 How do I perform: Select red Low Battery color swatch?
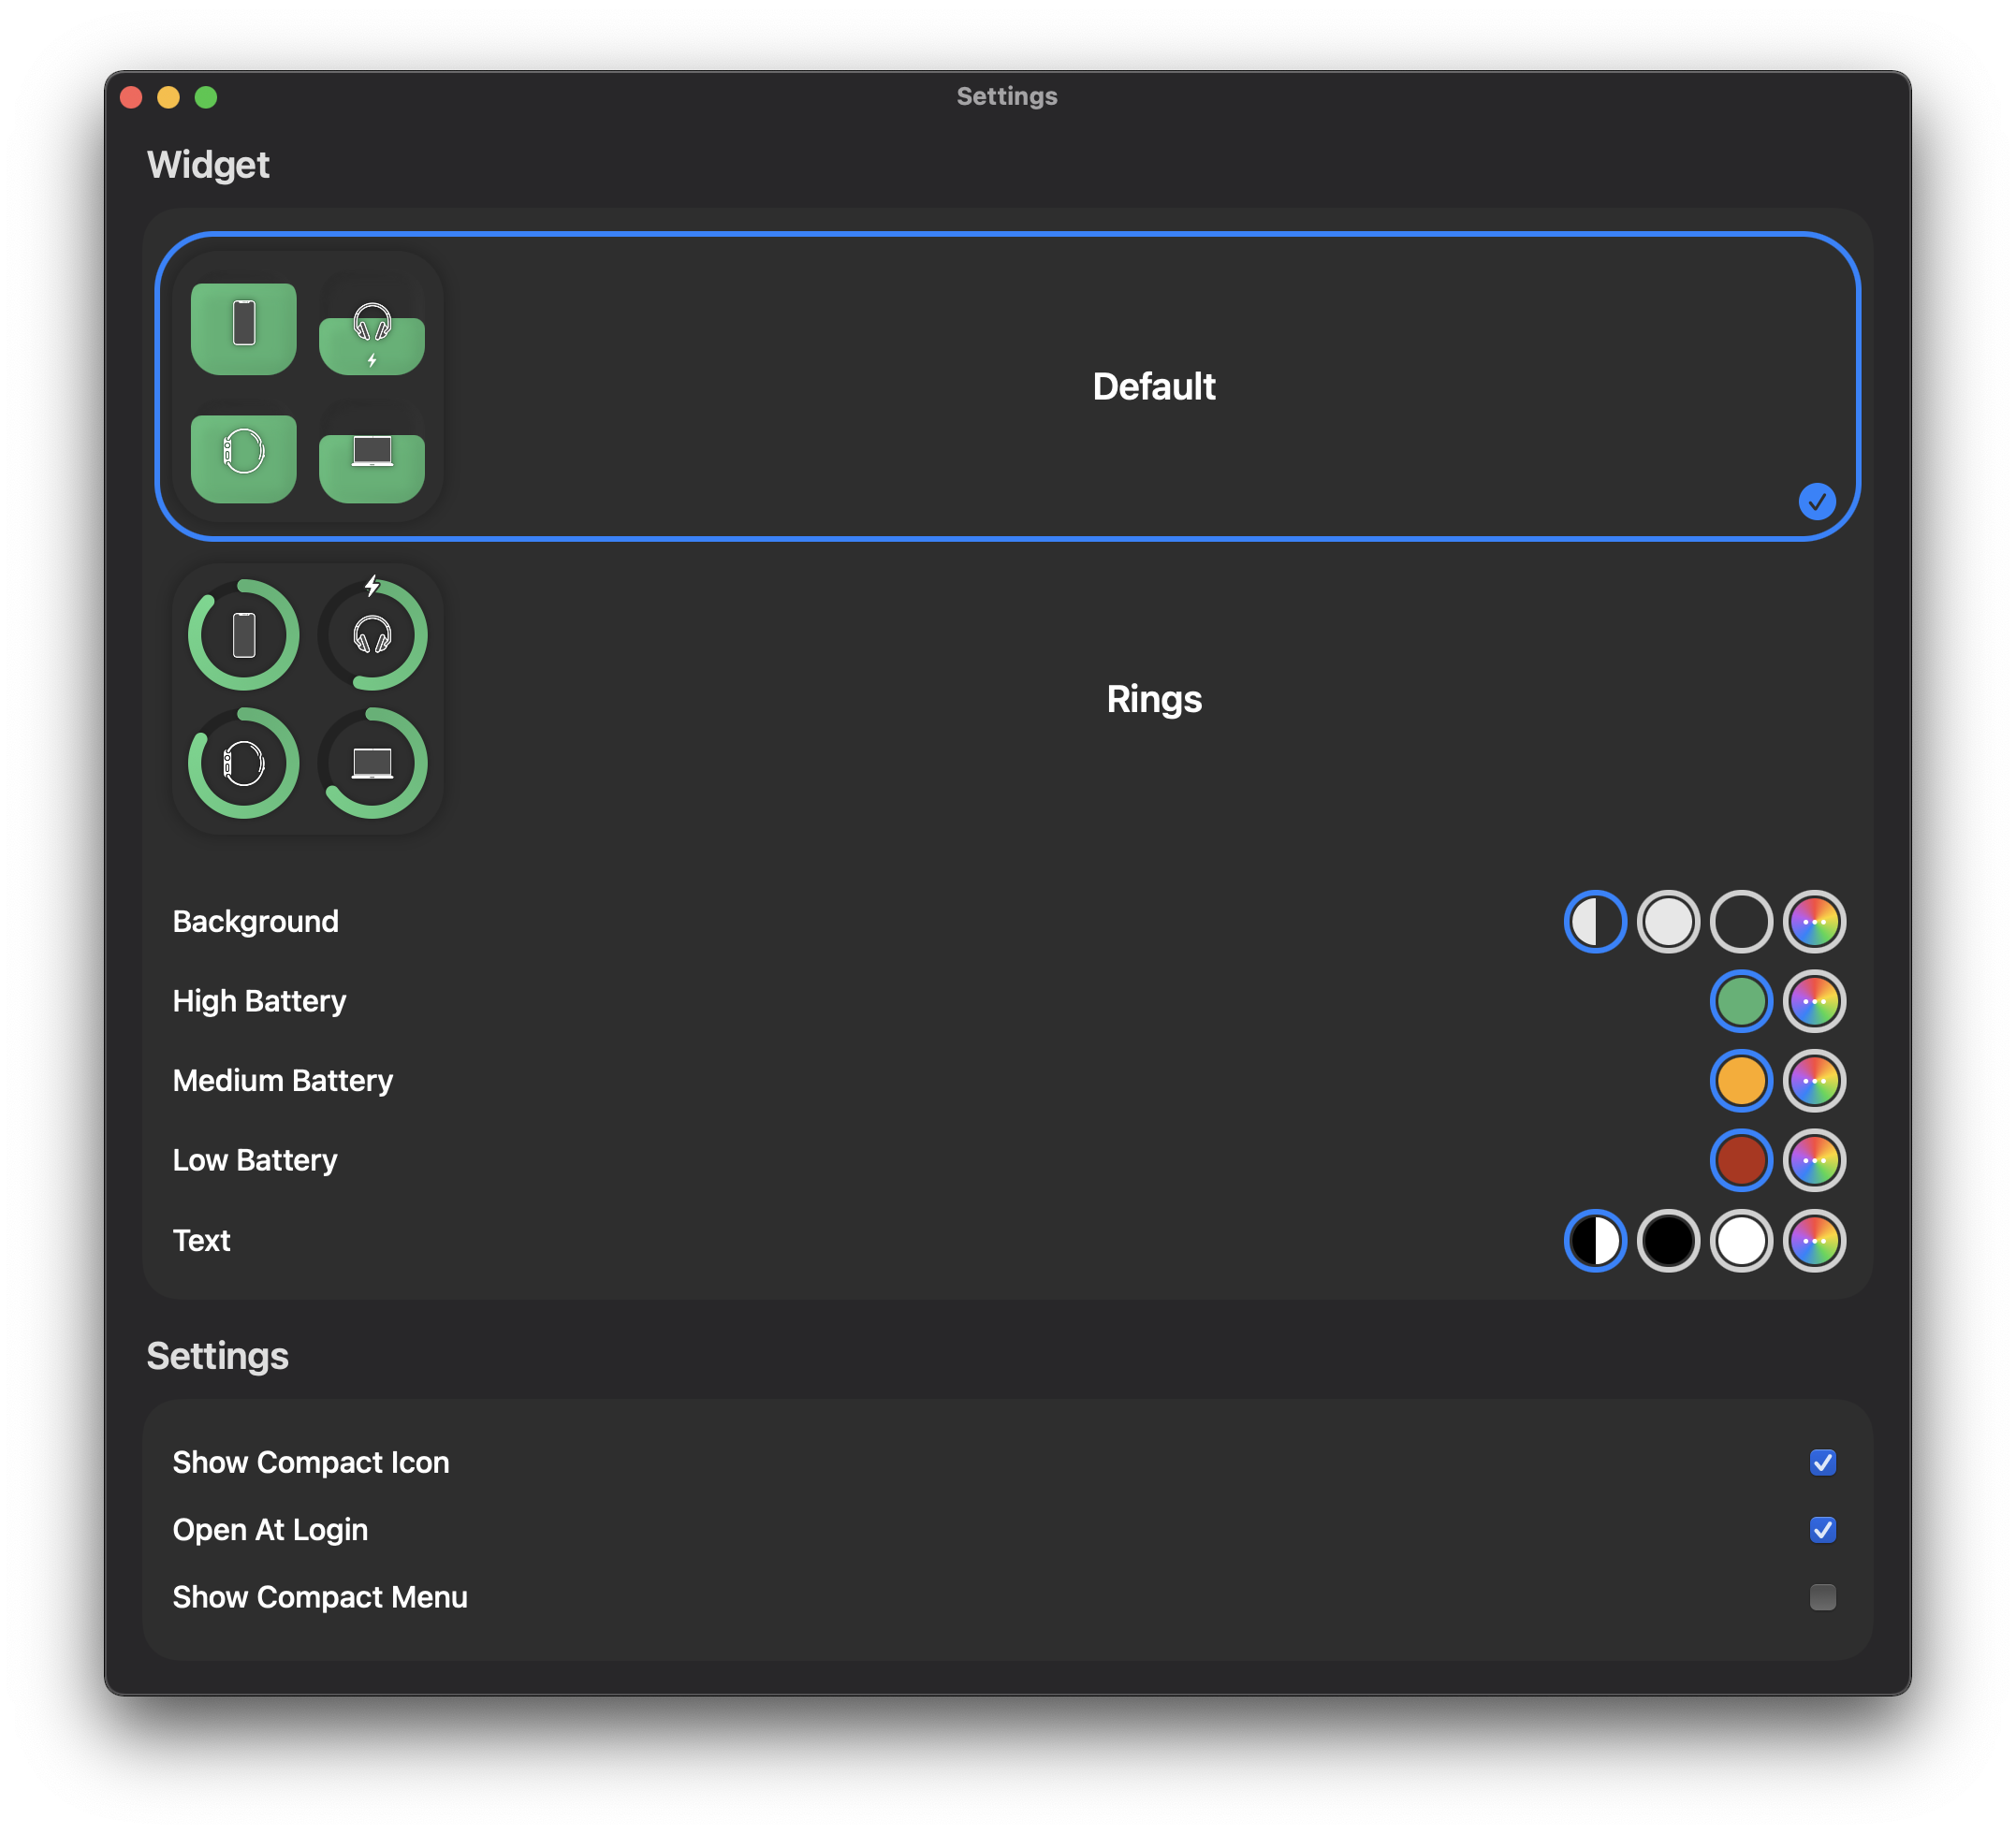point(1741,1160)
